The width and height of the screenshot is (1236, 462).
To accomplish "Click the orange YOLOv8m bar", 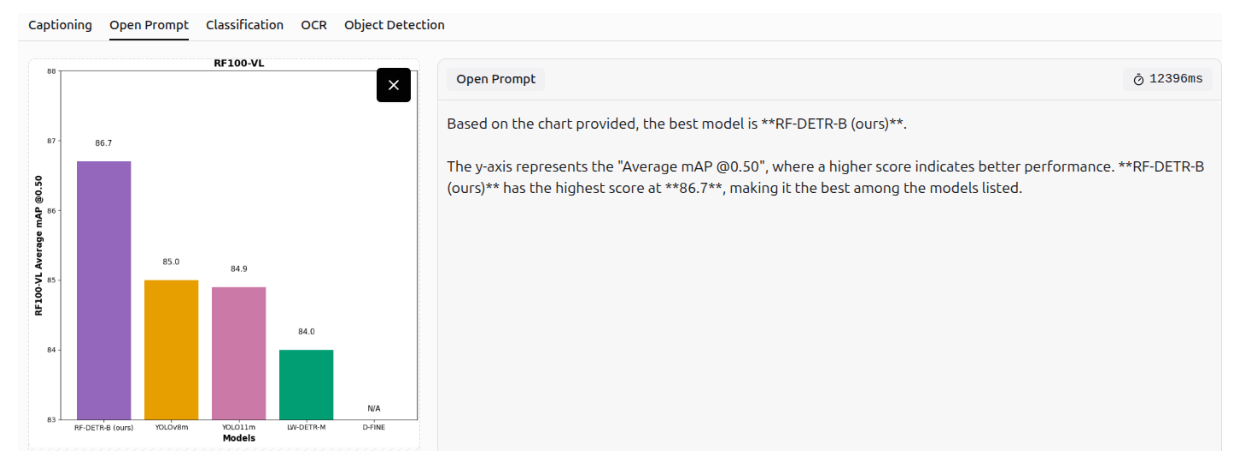I will pos(171,350).
